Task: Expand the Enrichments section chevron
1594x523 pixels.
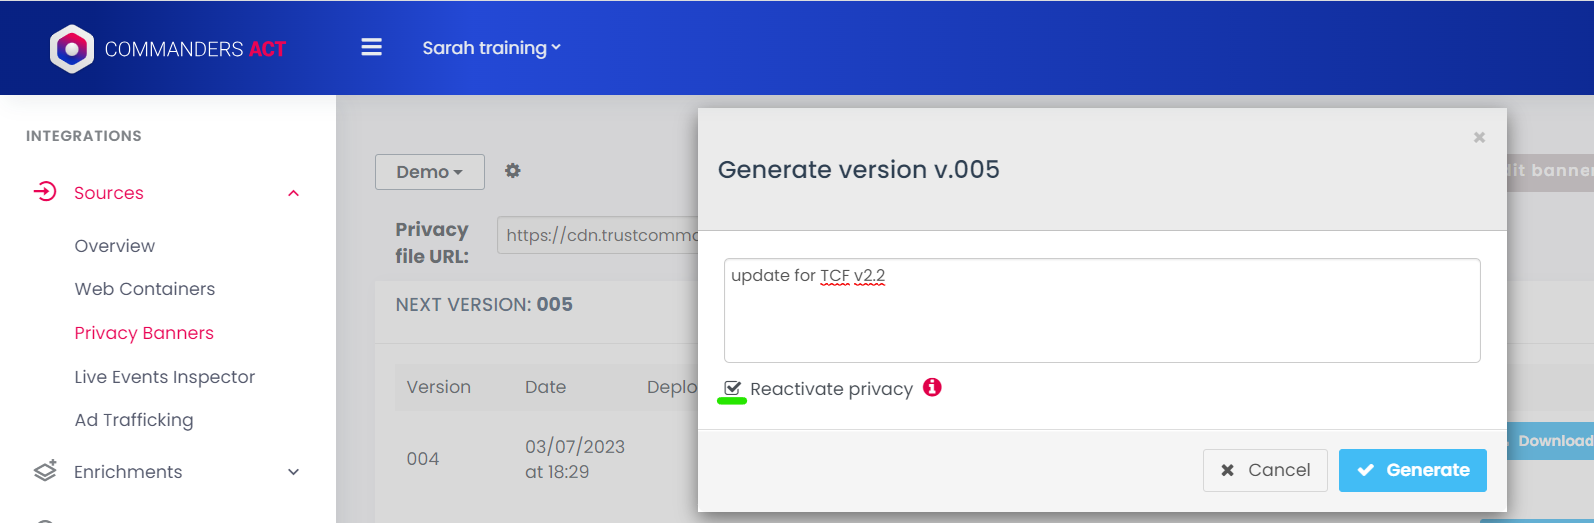Action: [x=294, y=472]
